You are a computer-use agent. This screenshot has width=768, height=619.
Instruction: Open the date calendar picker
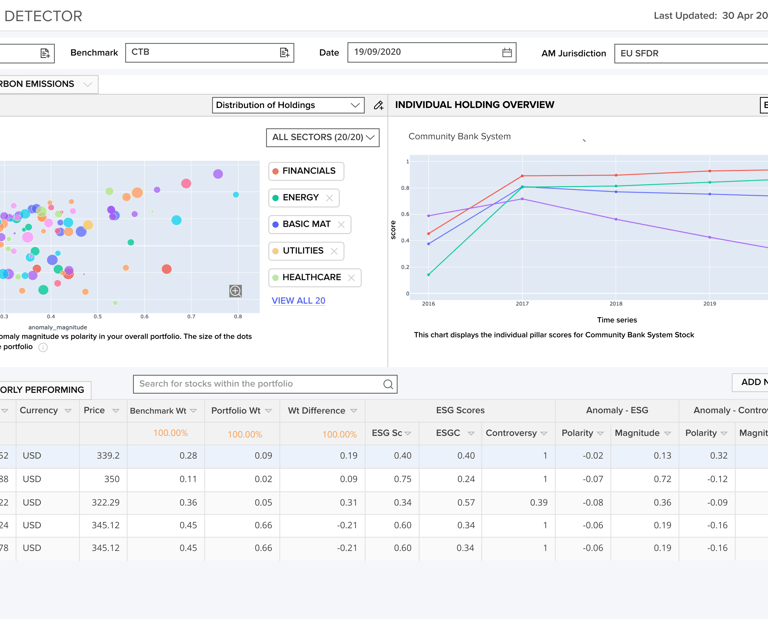point(506,53)
